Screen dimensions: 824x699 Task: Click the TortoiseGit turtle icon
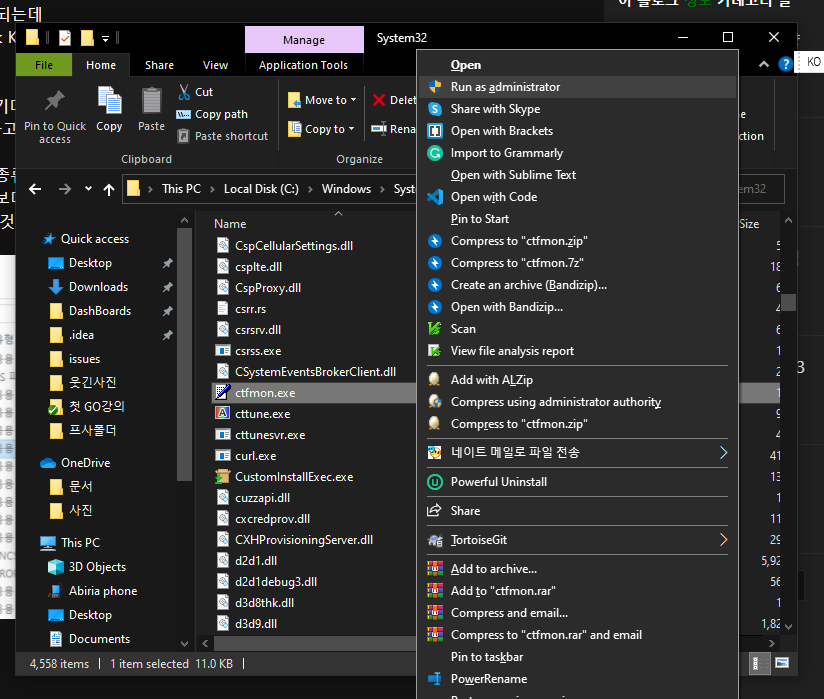(x=435, y=540)
